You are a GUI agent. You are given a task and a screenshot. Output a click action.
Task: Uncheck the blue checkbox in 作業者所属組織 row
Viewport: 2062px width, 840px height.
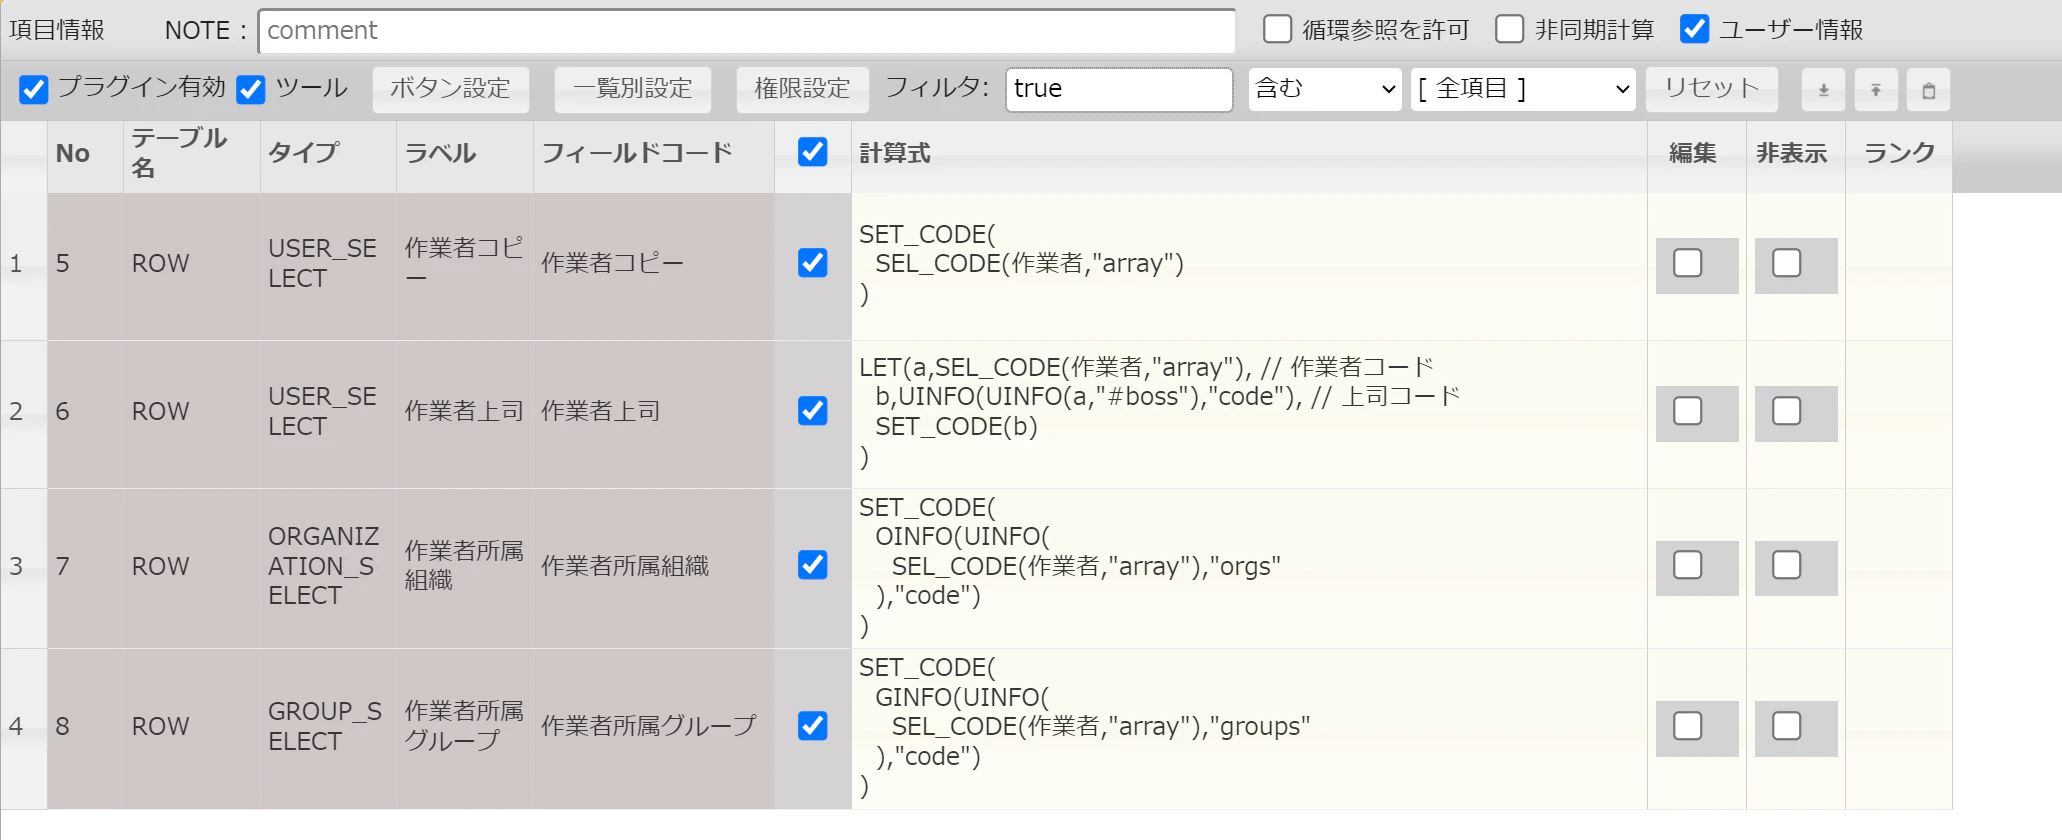point(813,565)
